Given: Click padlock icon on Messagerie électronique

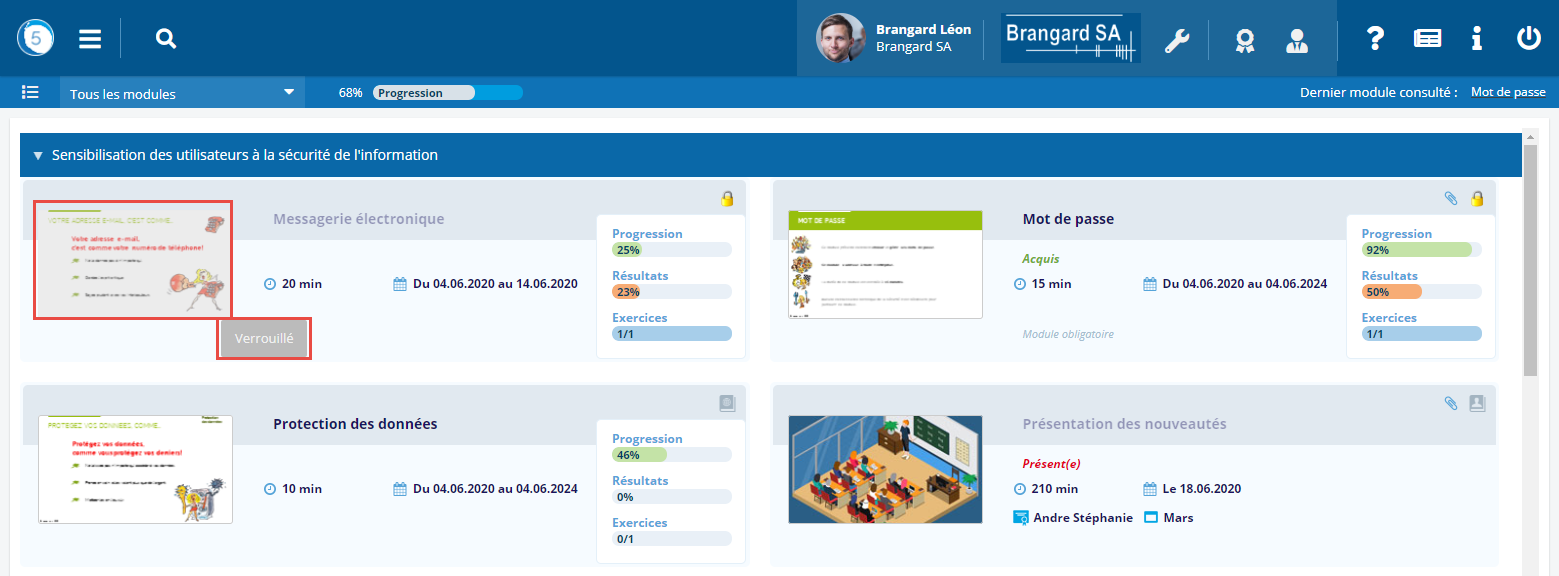Looking at the screenshot, I should coord(728,199).
